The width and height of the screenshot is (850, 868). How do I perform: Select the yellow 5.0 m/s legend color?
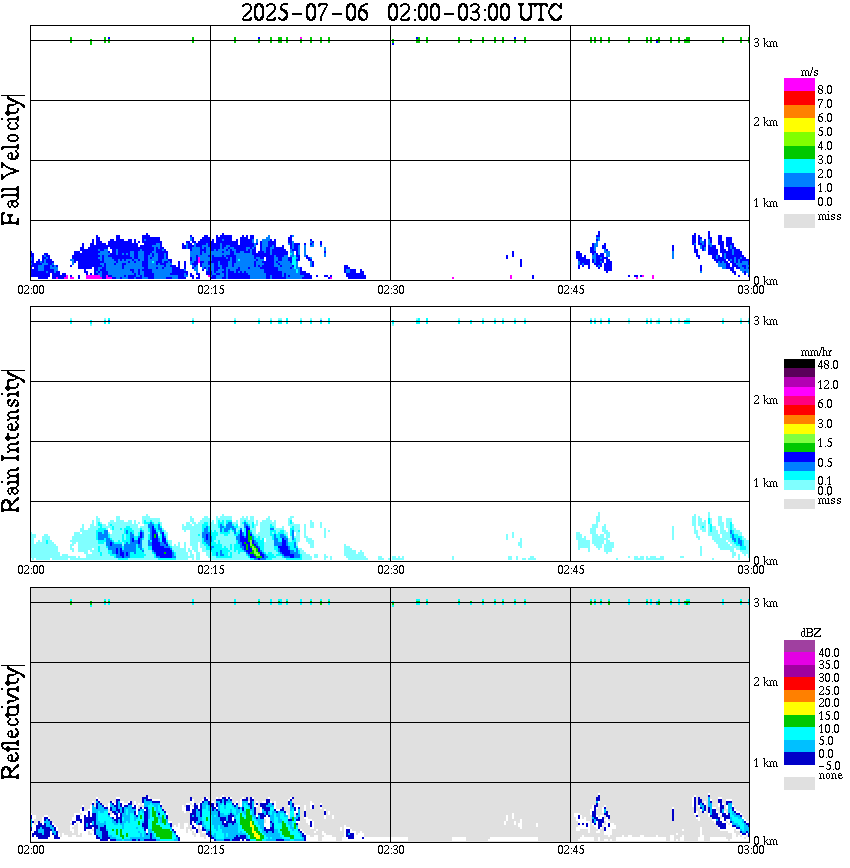799,125
